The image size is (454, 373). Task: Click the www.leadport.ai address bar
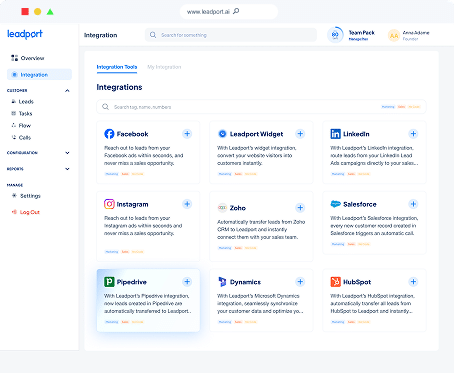pyautogui.click(x=229, y=12)
